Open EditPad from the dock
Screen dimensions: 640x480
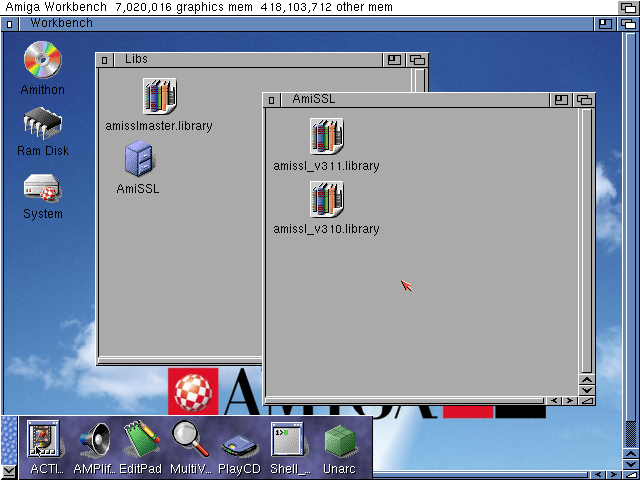[x=141, y=439]
